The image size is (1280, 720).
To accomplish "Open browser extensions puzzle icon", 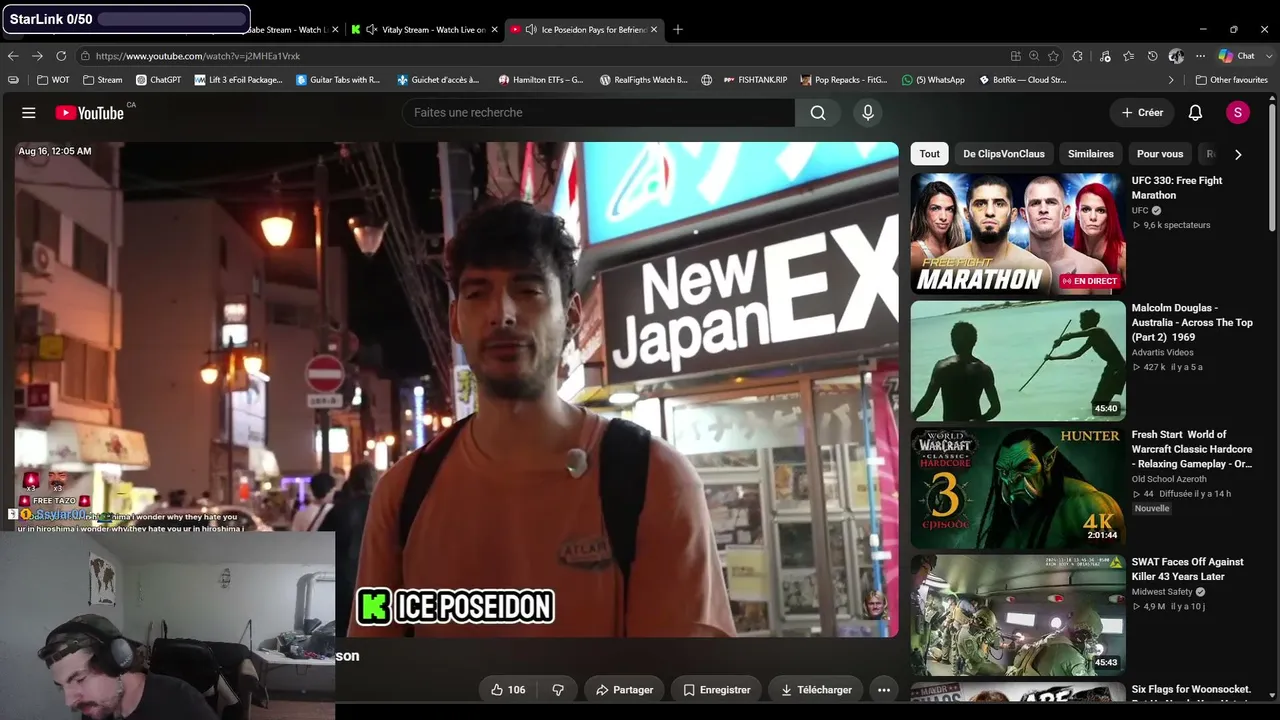I will point(1078,56).
